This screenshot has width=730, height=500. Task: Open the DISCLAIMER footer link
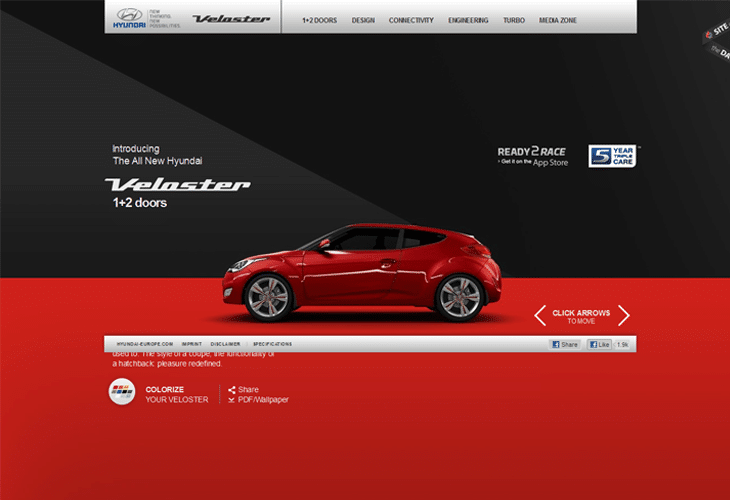(x=225, y=344)
